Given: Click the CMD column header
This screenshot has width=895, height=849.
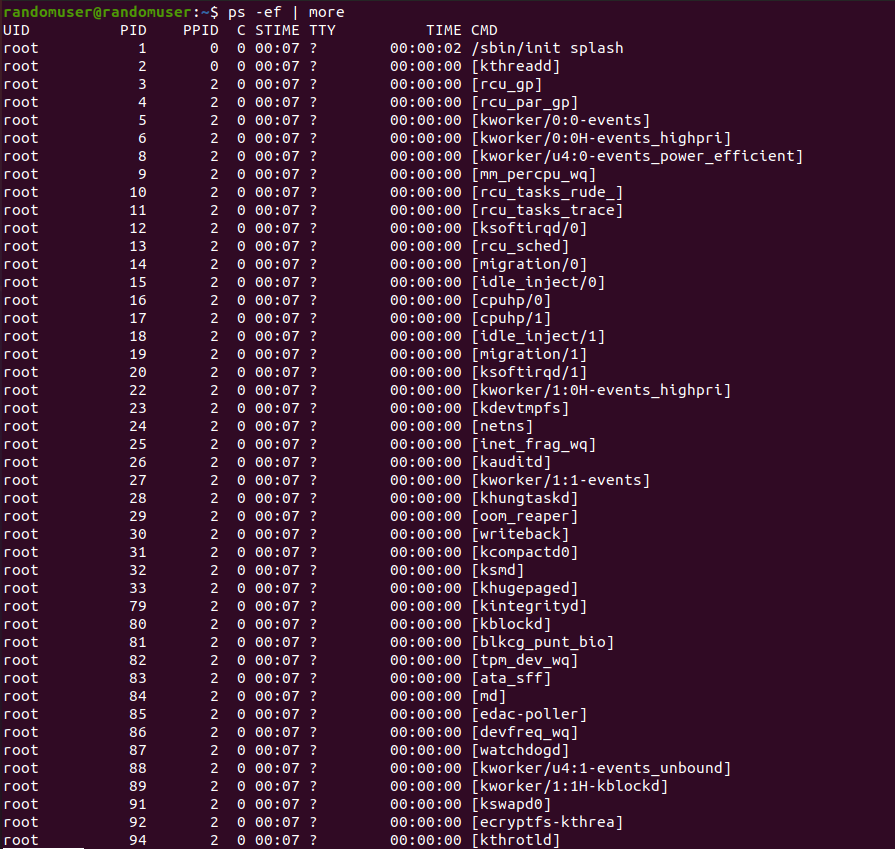Looking at the screenshot, I should pos(484,30).
